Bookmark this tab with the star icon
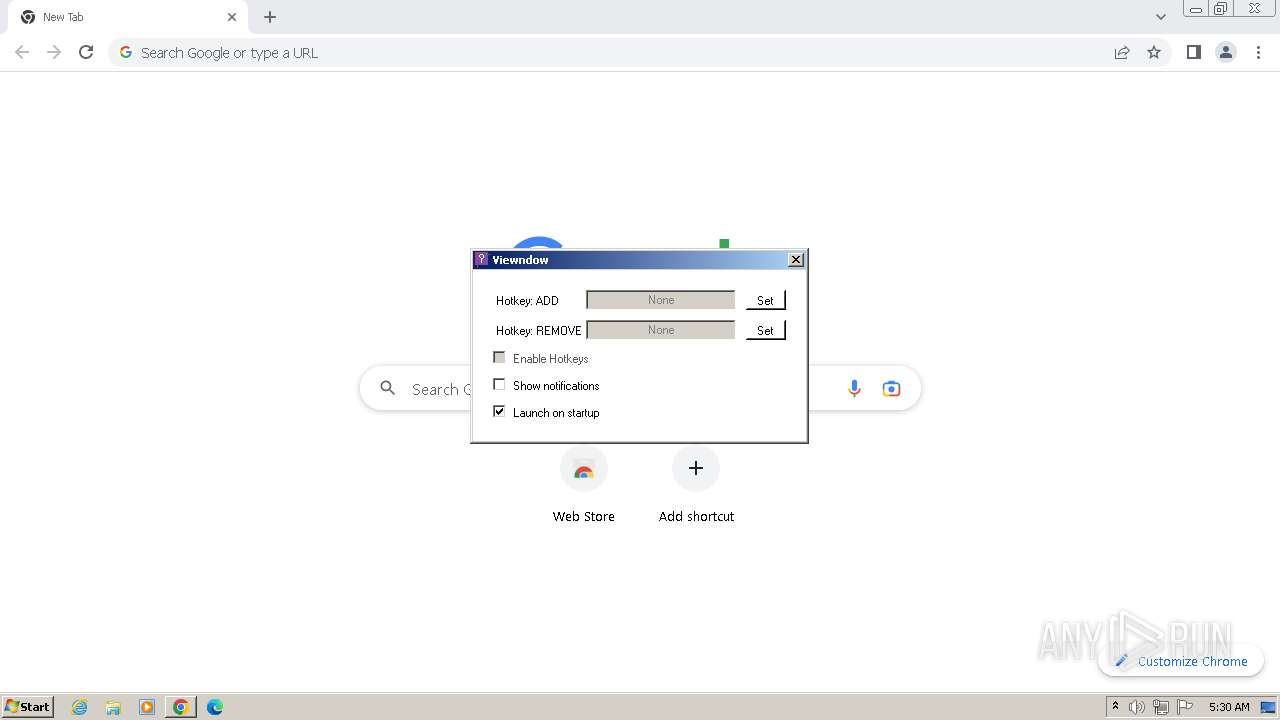The image size is (1280, 720). [1154, 52]
